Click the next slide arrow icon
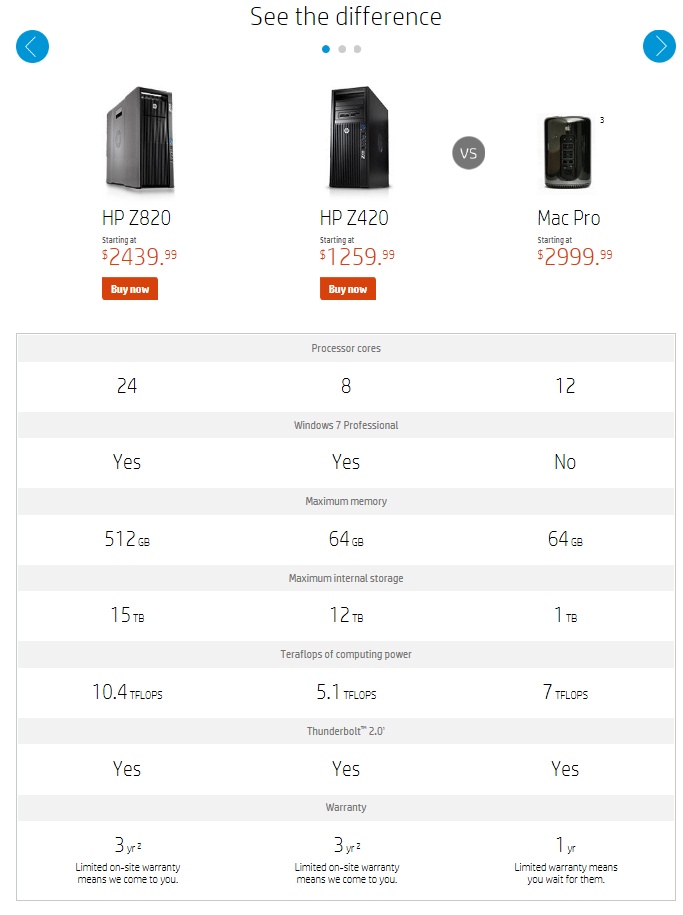Viewport: 683px width, 915px height. click(x=659, y=46)
